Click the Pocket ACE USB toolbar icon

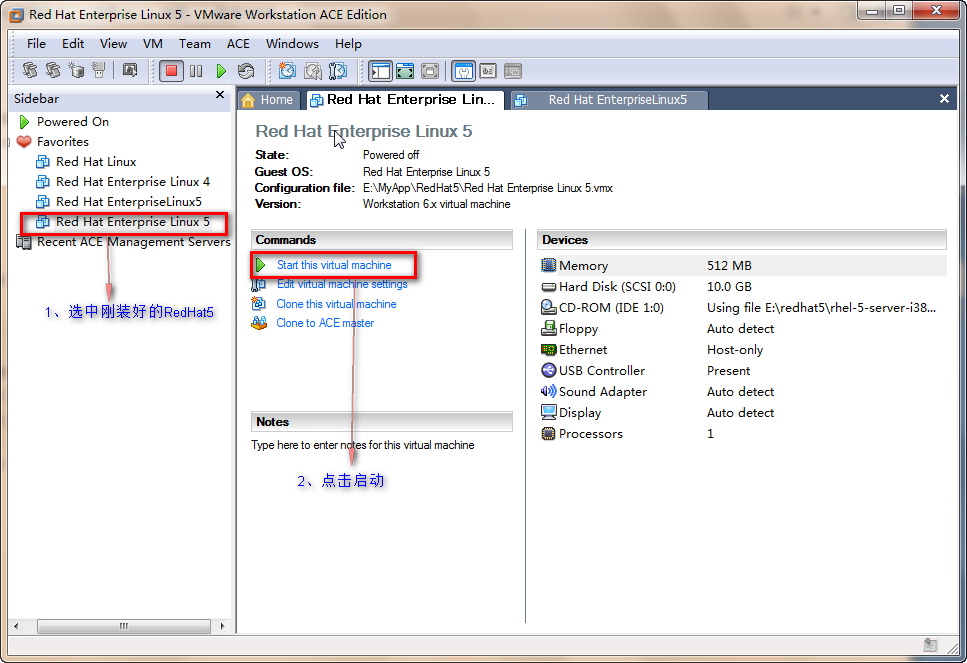[x=99, y=71]
